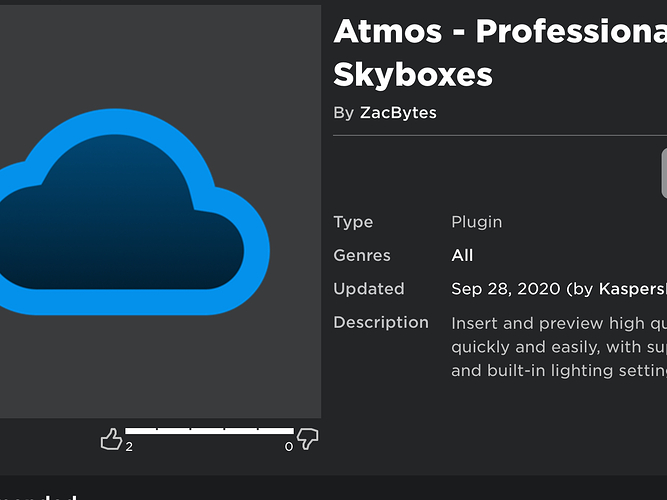Click the Sep 28, 2020 updated date
Screen dimensions: 667x500
click(x=506, y=289)
